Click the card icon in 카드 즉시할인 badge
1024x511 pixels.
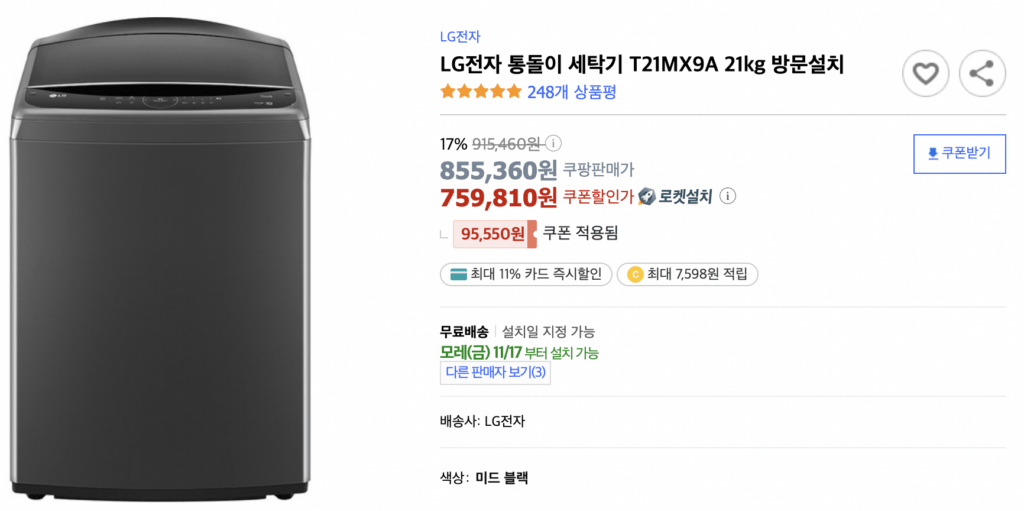pos(458,274)
